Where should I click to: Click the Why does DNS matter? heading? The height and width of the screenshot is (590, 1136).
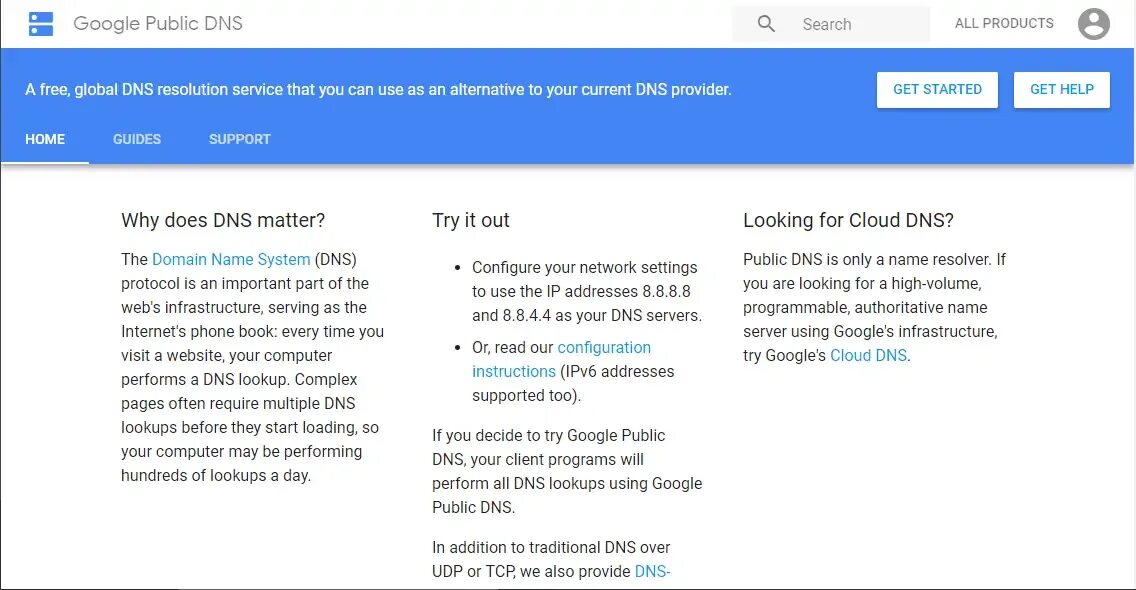tap(223, 220)
